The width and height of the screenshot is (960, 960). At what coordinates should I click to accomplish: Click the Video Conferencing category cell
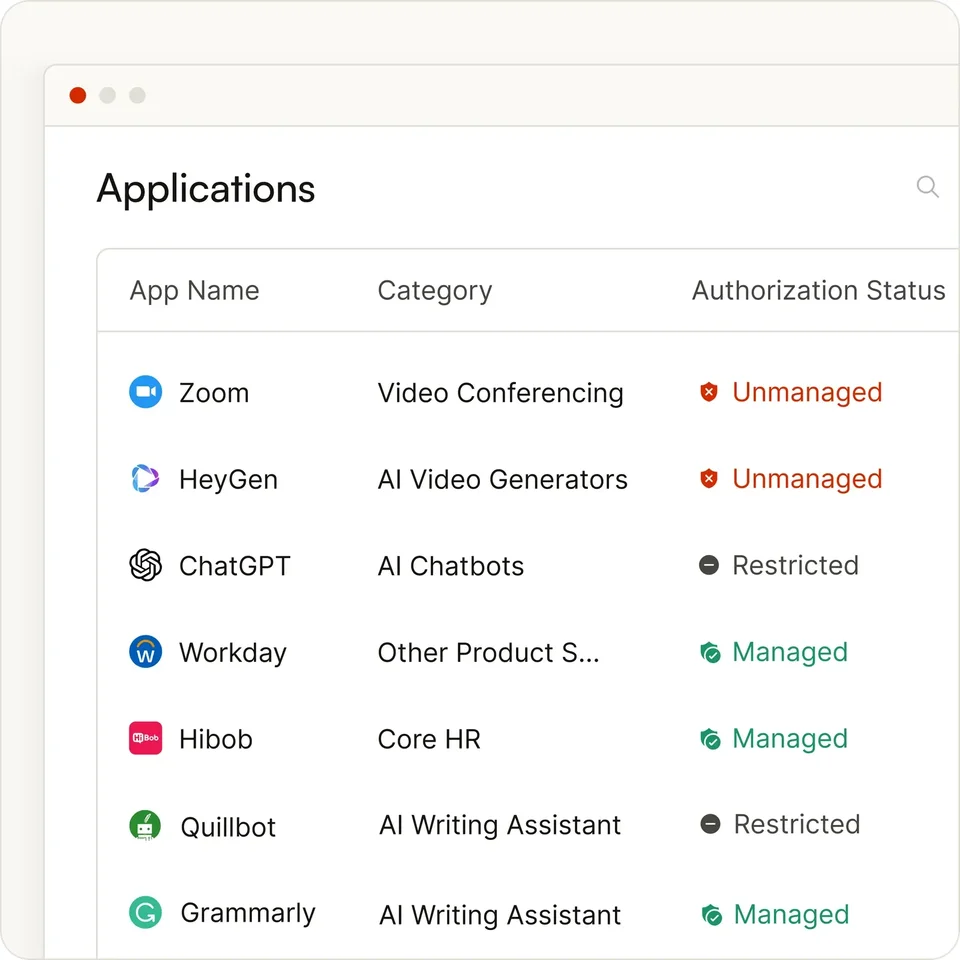(500, 393)
